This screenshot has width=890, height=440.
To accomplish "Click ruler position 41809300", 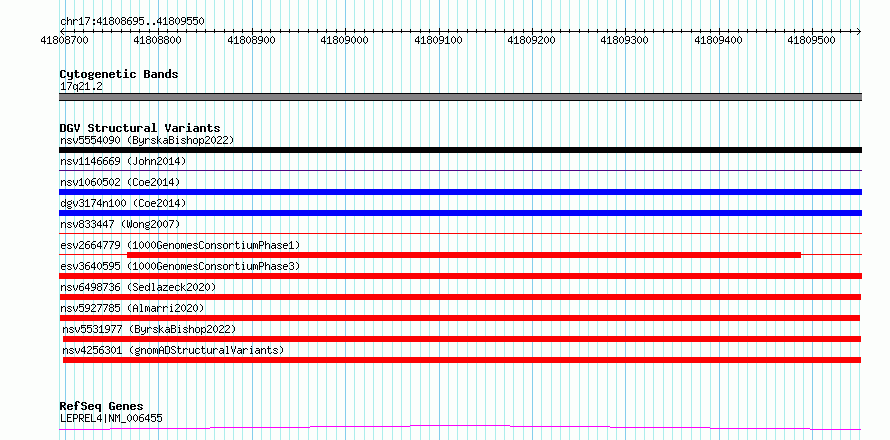I will click(624, 40).
